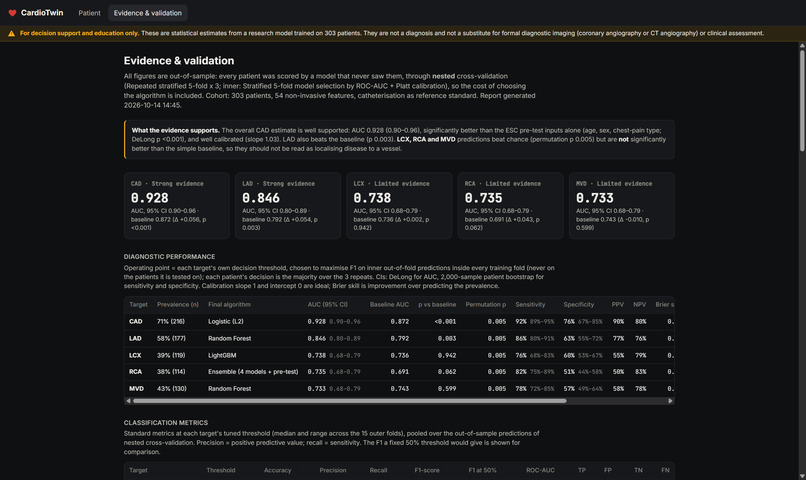
Task: Click the RCA row label in performance table
Action: pos(135,372)
